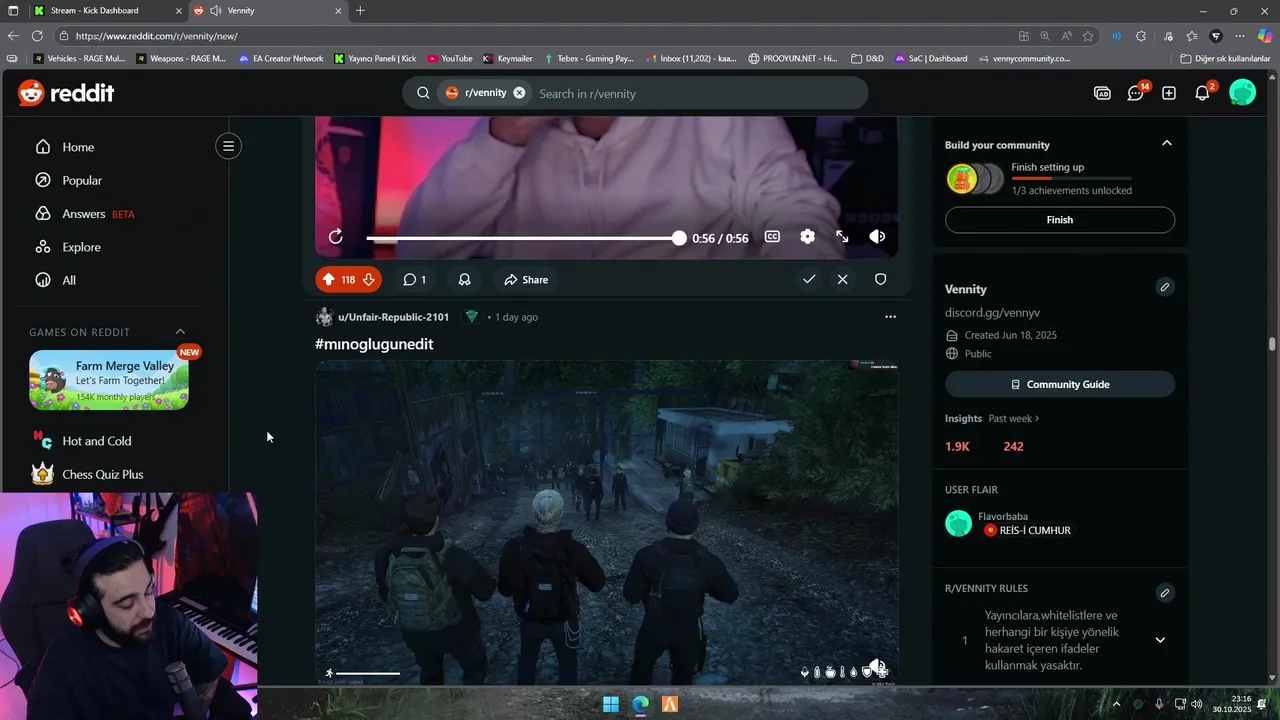Open Flavorbaba user flair avatar
Image resolution: width=1280 pixels, height=720 pixels.
958,523
